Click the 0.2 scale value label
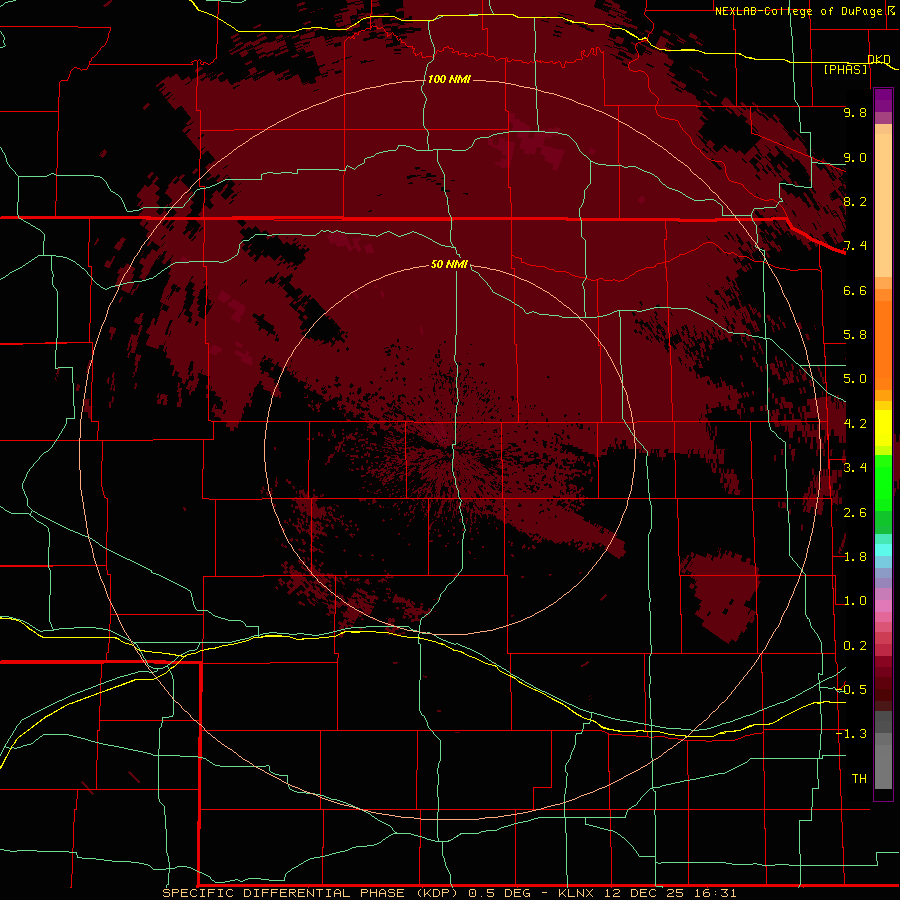 pyautogui.click(x=855, y=646)
